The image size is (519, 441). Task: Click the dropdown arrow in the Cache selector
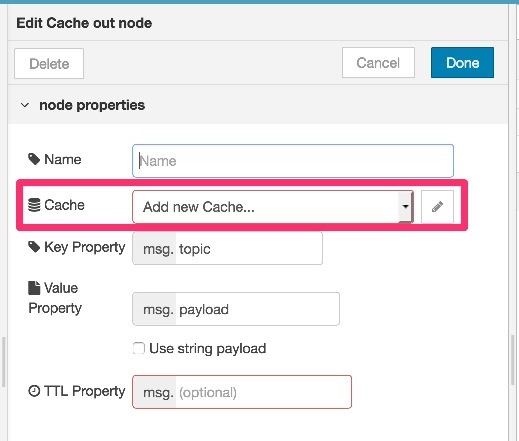point(405,207)
